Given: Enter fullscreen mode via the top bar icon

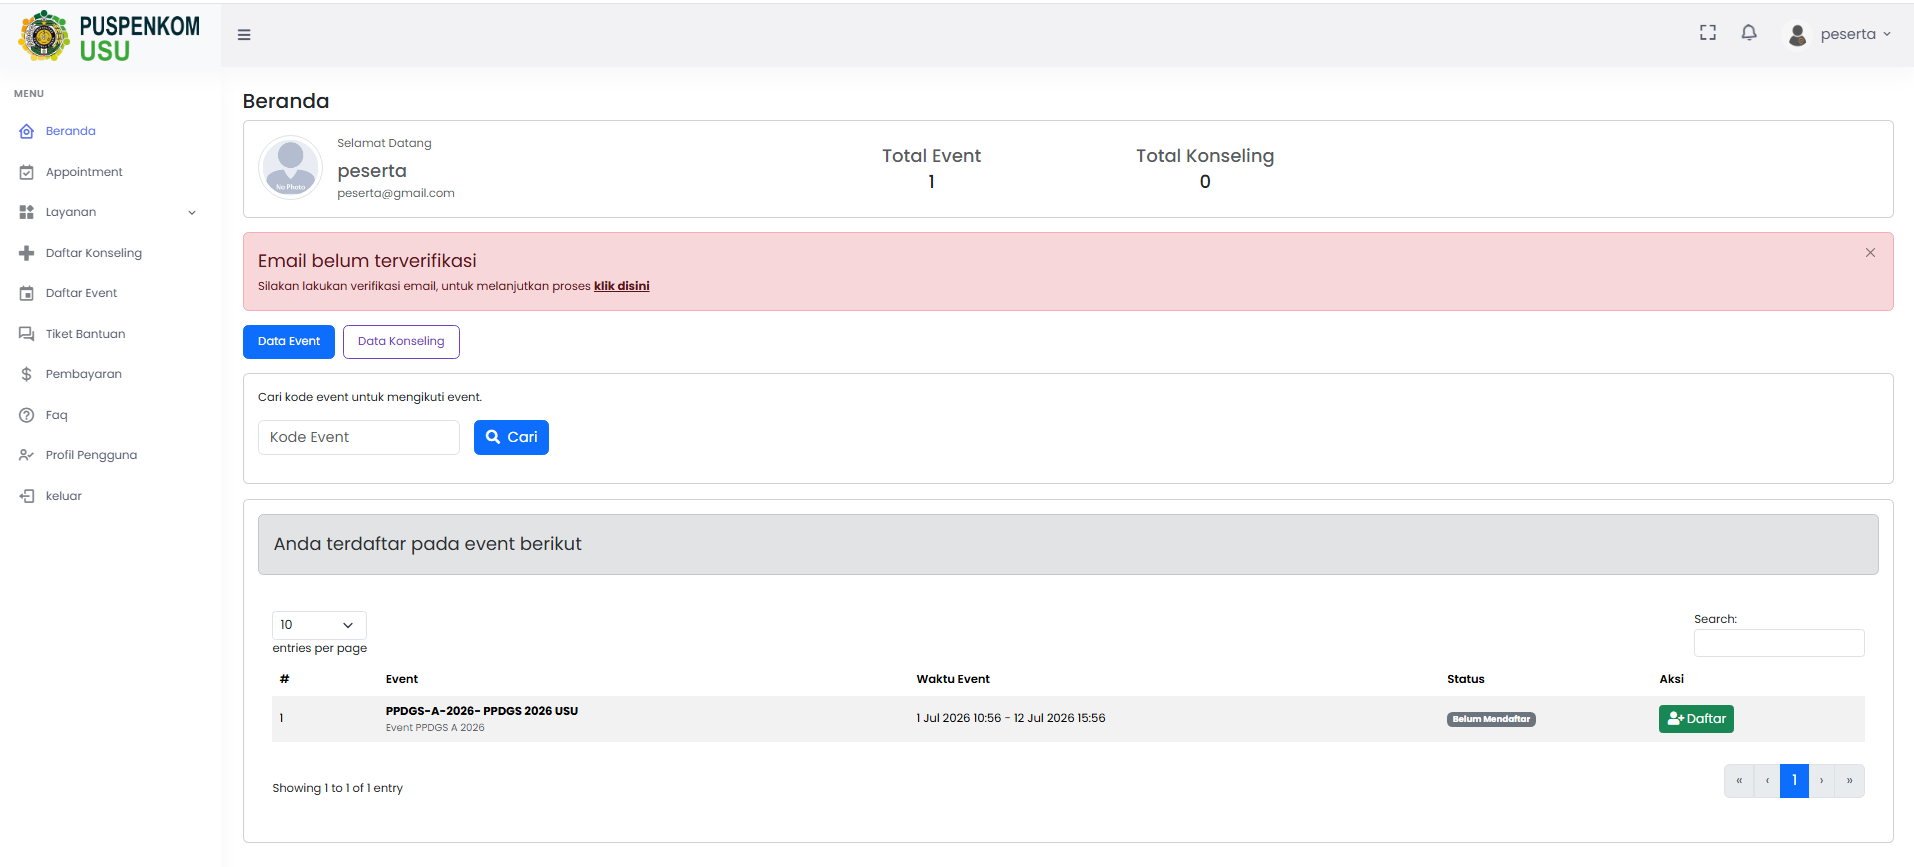Looking at the screenshot, I should coord(1708,33).
